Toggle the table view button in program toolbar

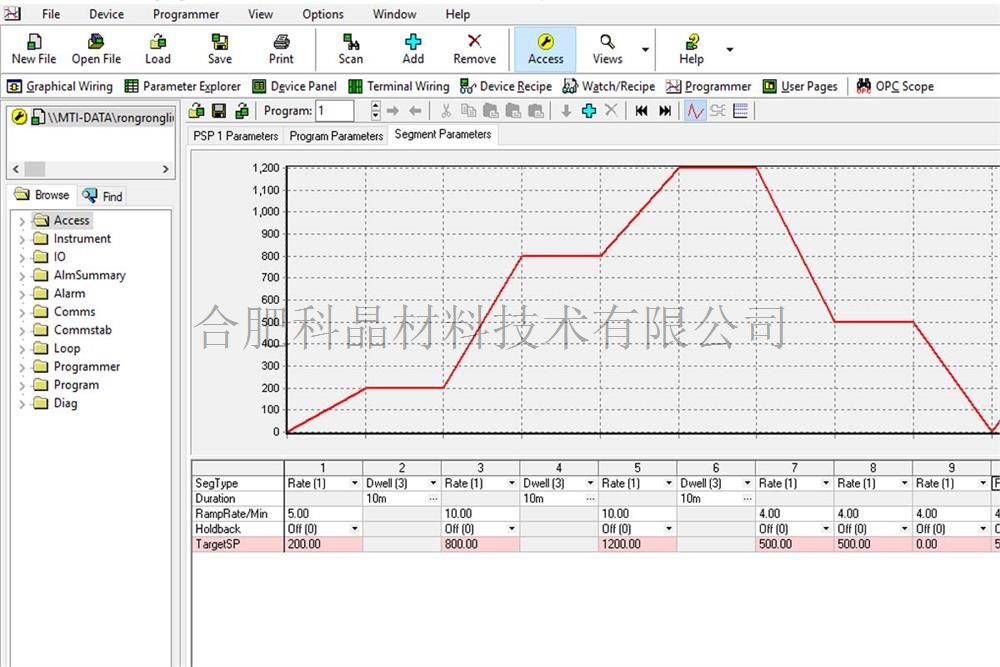741,111
